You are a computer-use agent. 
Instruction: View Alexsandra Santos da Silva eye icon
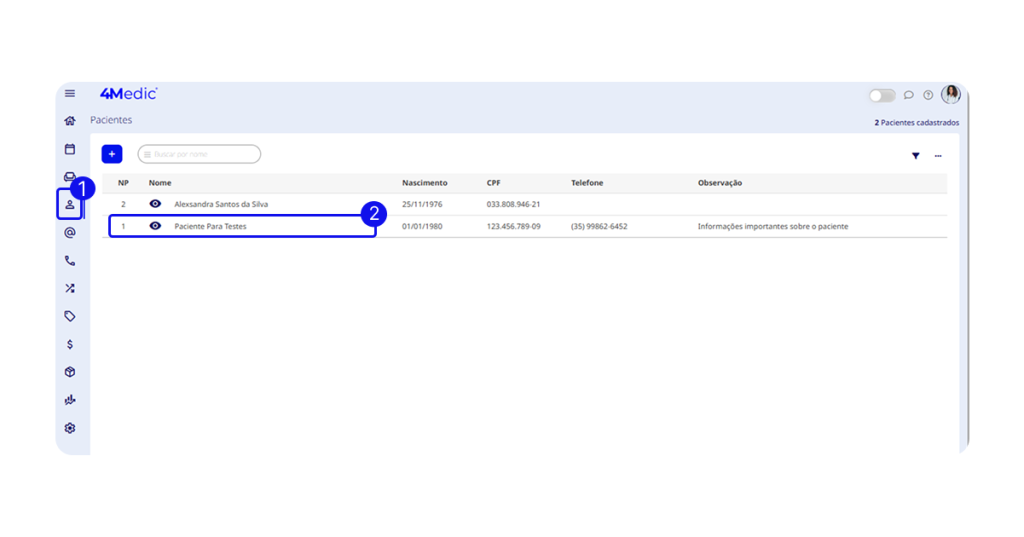coord(155,204)
